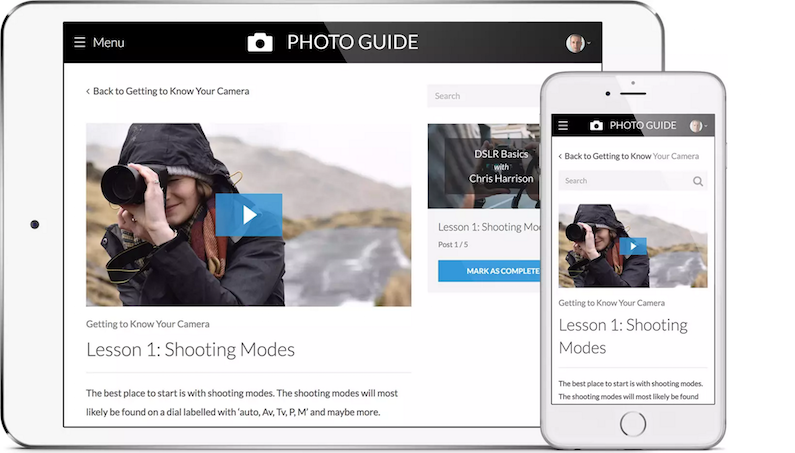The height and width of the screenshot is (453, 795).
Task: Click the tablet 'Lesson 1: Shooting Modes' heading
Action: click(x=191, y=350)
